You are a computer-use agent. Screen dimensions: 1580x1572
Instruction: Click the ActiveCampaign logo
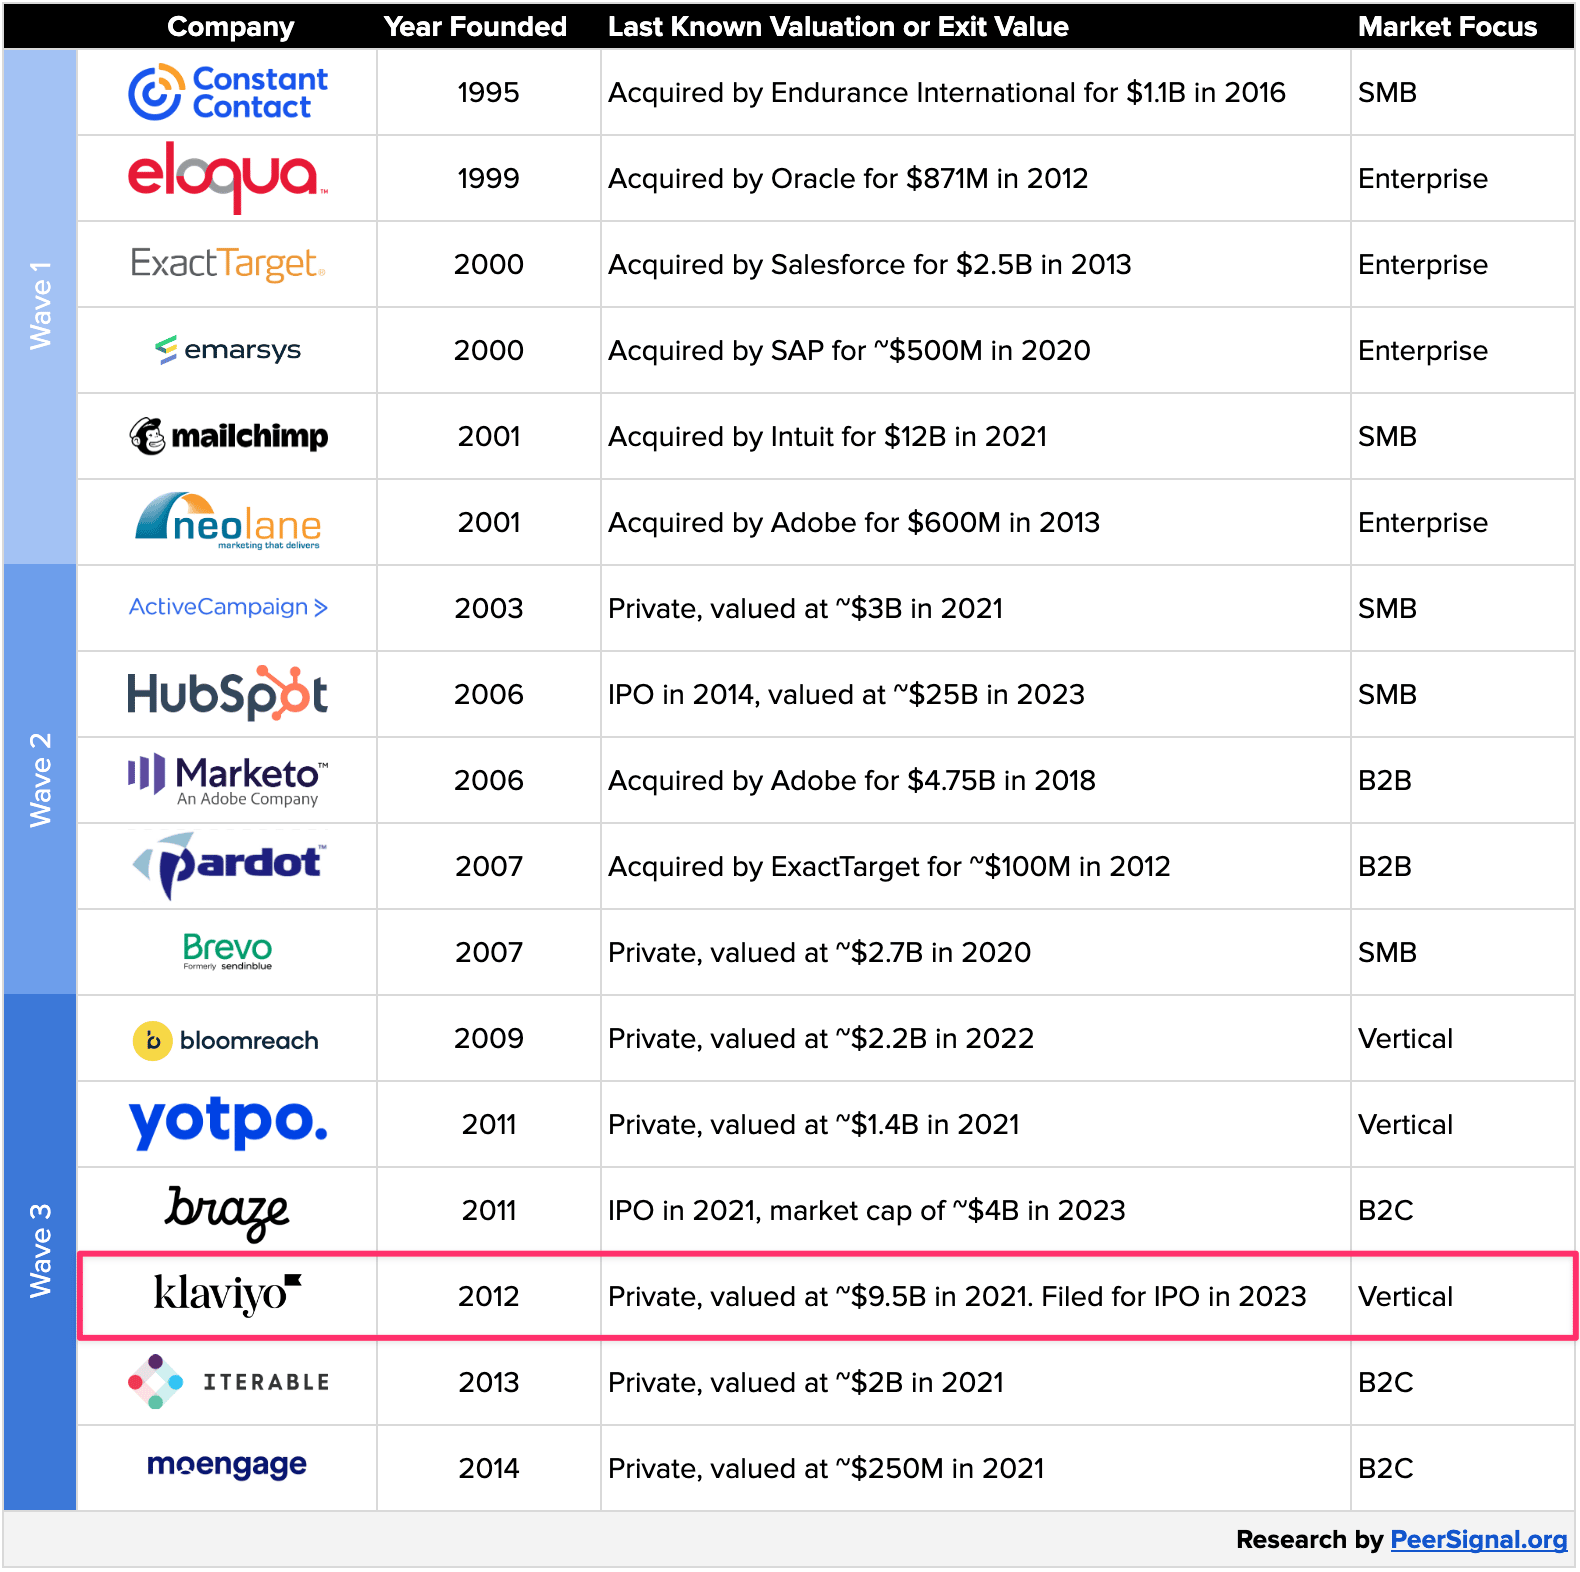228,607
